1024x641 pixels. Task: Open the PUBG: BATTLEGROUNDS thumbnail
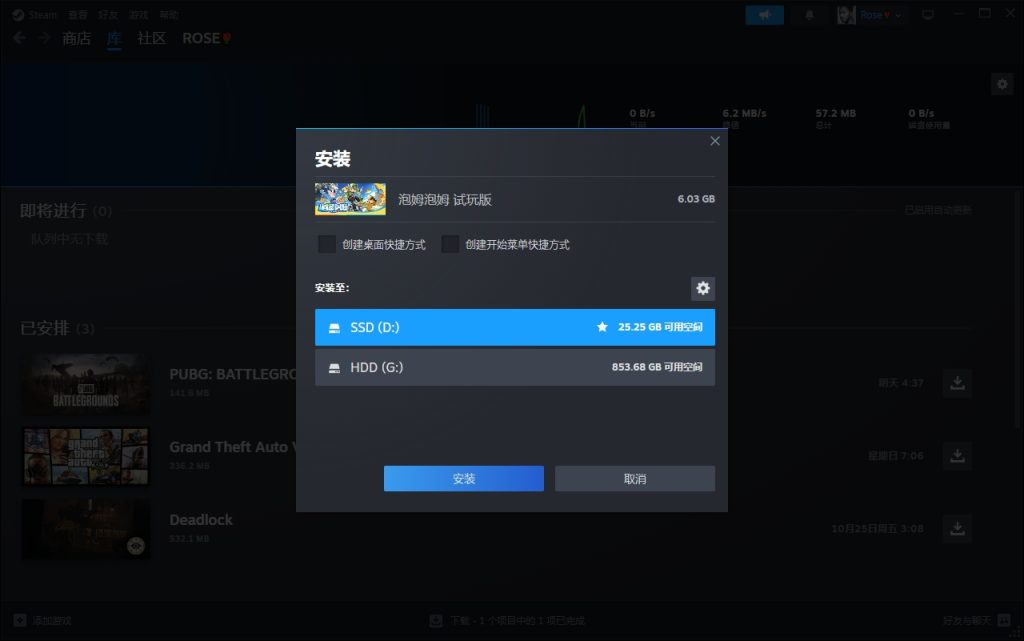click(86, 384)
